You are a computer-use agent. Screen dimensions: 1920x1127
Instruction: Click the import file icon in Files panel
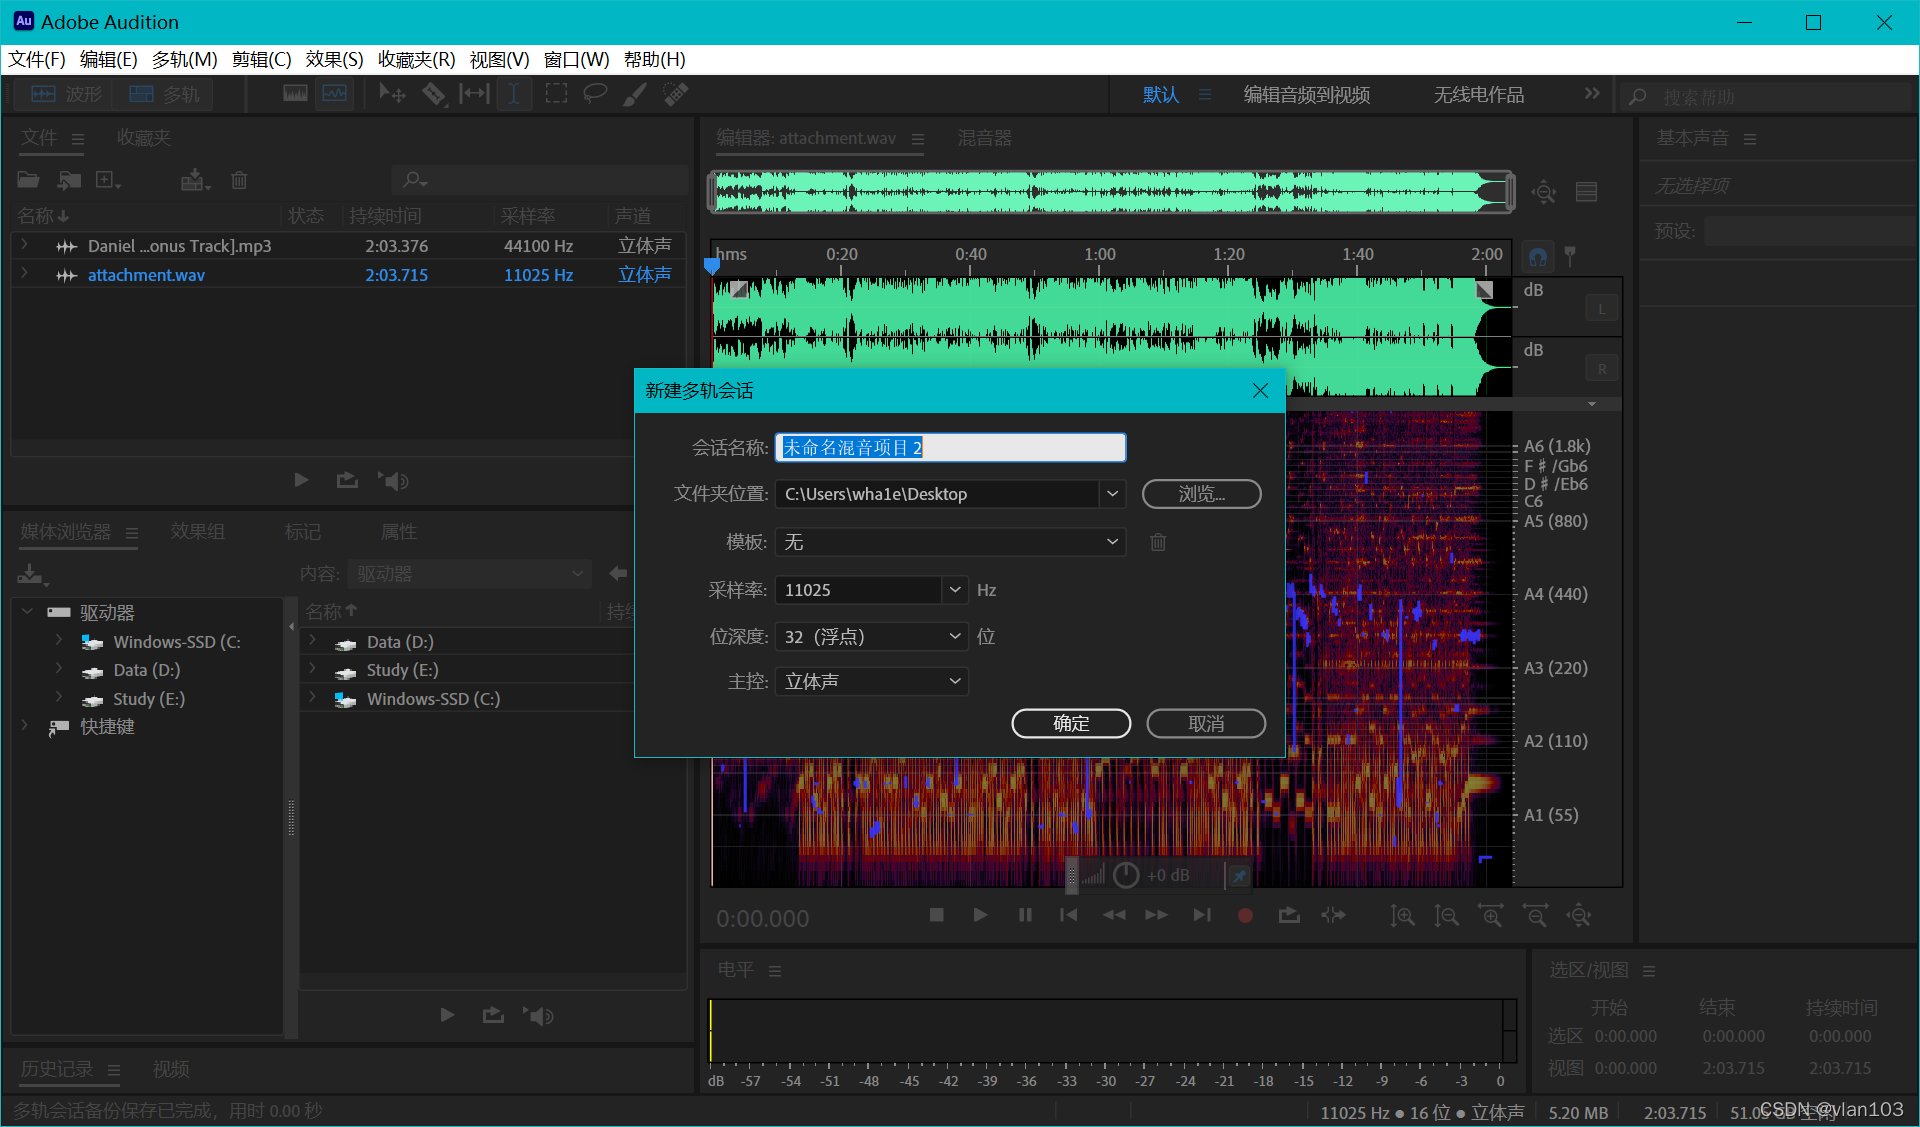[x=69, y=180]
